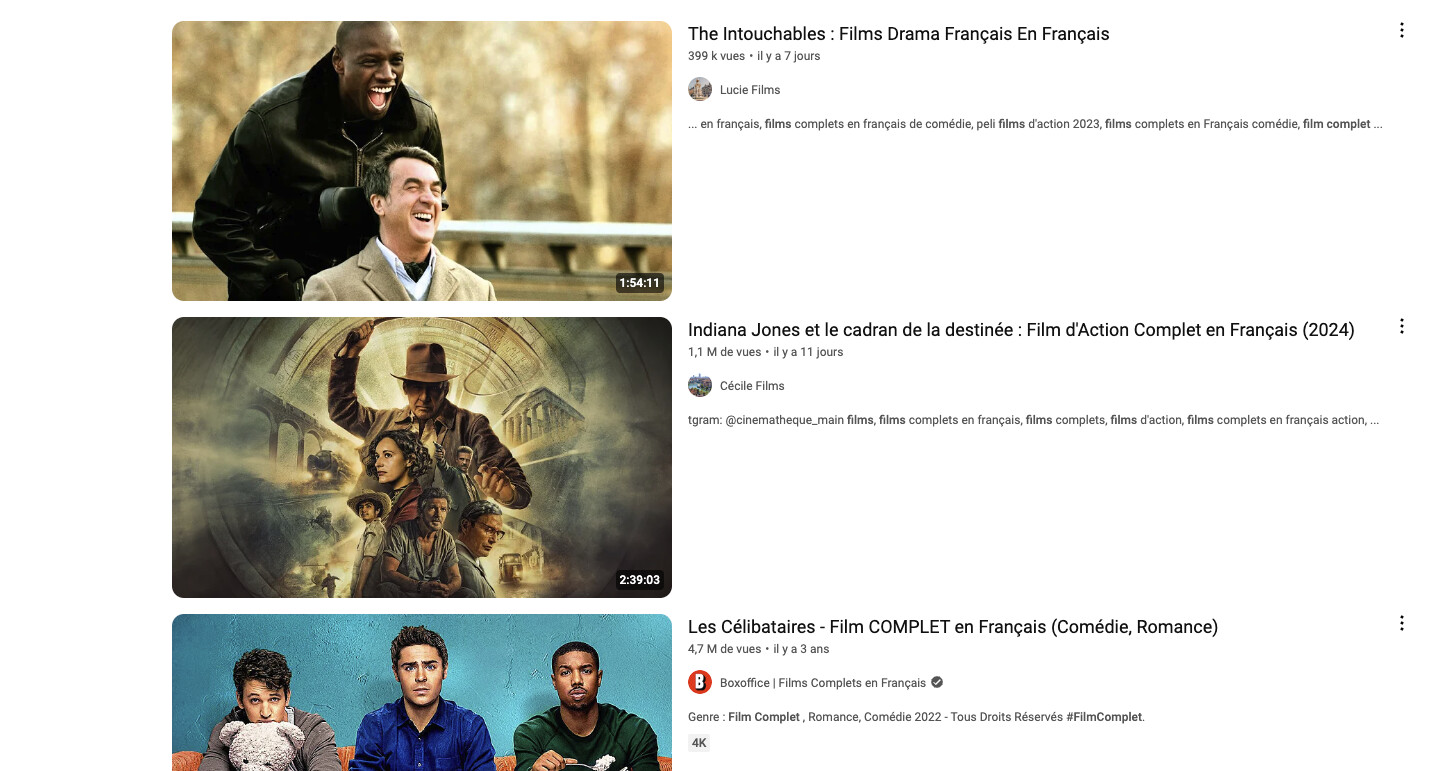This screenshot has height=771, width=1454.
Task: Open more options for Les Célibataires video
Action: pos(1401,623)
